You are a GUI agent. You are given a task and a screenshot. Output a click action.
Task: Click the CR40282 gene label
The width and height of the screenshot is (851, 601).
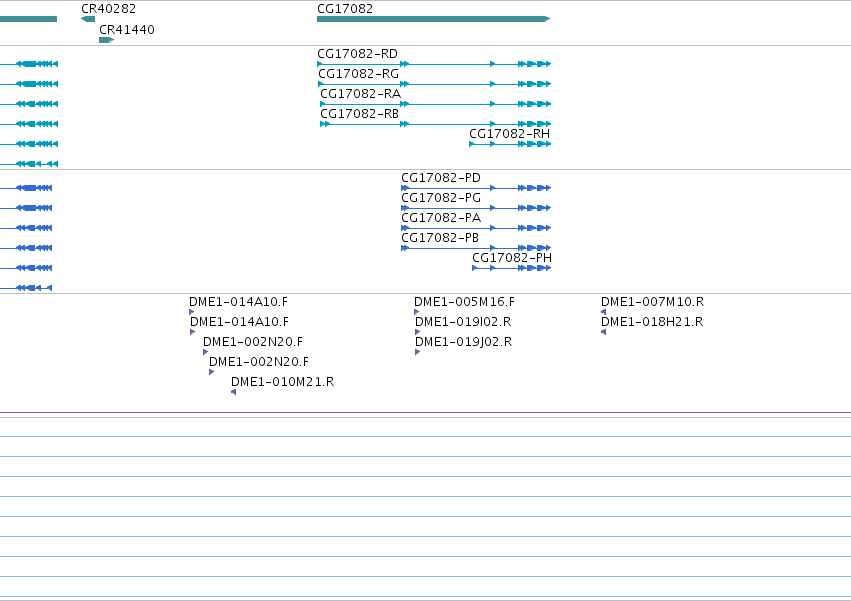[x=109, y=9]
